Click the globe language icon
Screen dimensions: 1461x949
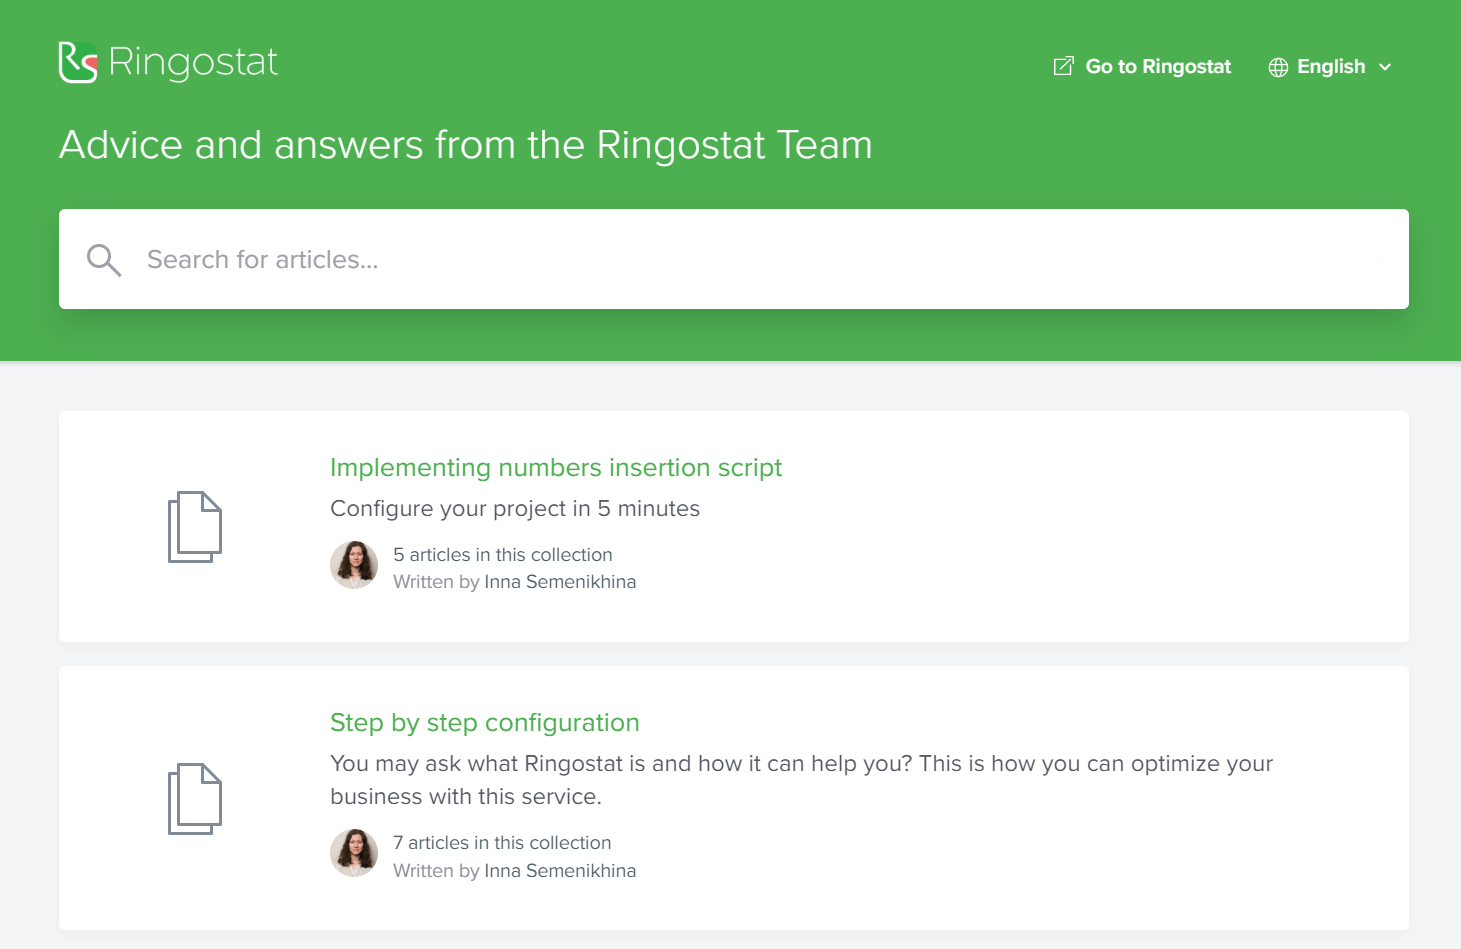tap(1278, 67)
